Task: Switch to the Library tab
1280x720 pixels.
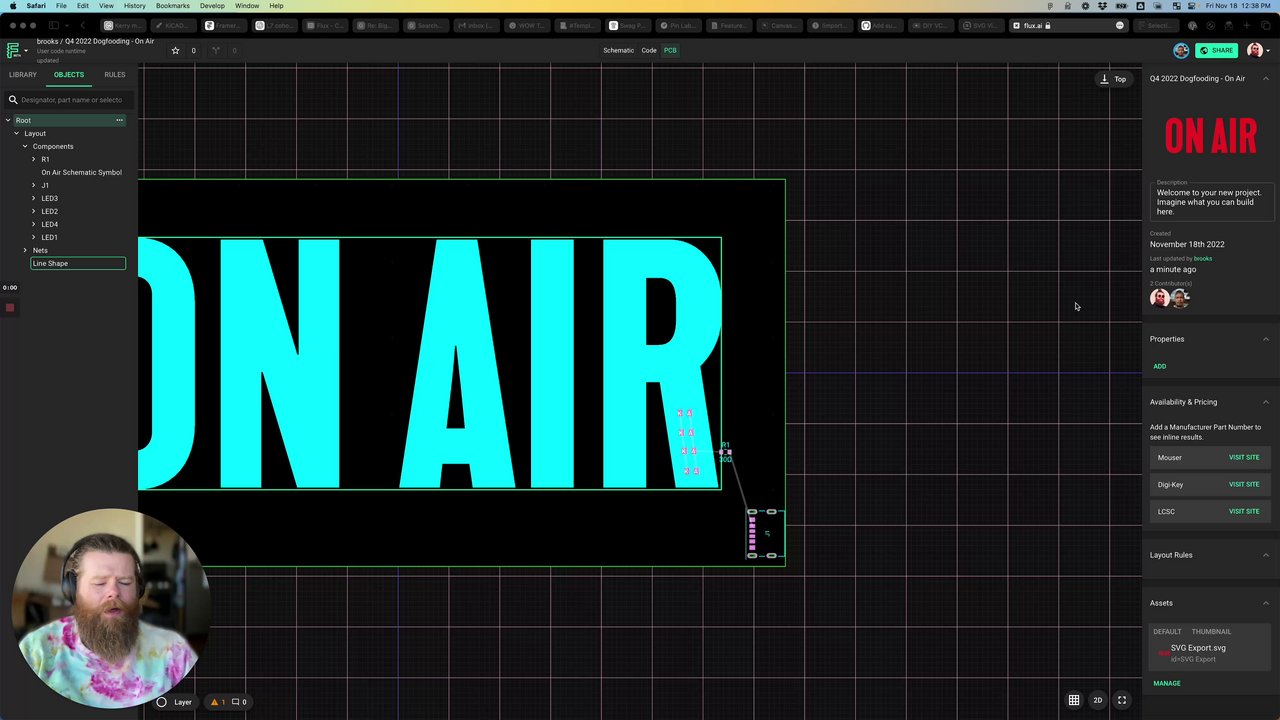Action: point(23,75)
